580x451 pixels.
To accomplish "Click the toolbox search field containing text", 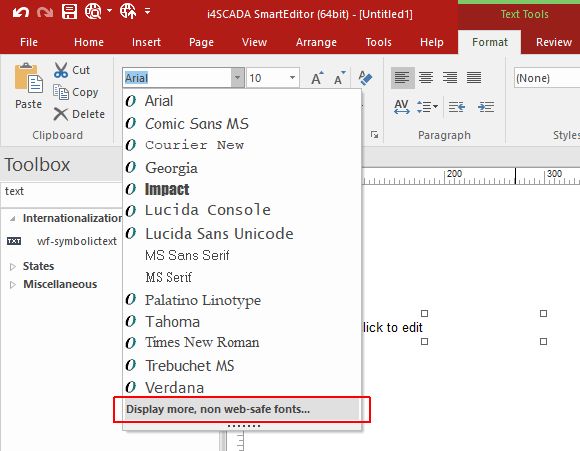I will coord(61,192).
